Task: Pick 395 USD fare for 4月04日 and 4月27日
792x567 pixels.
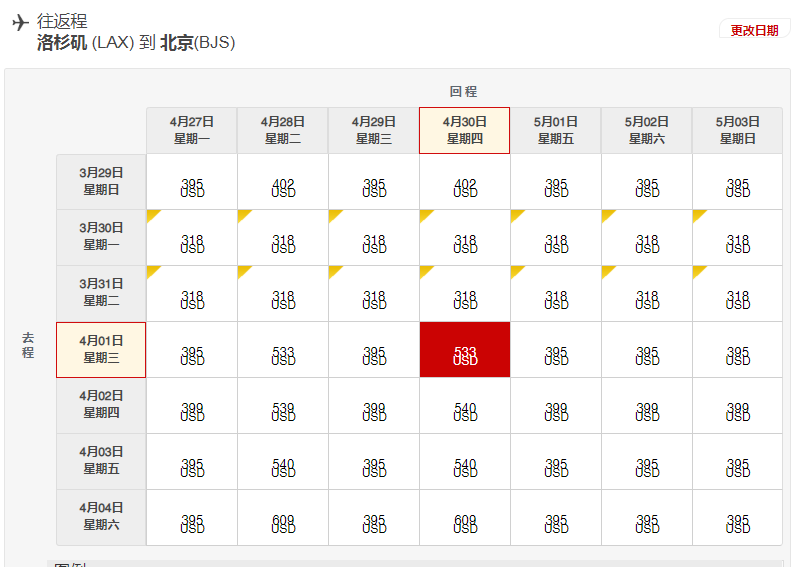Action: tap(192, 518)
